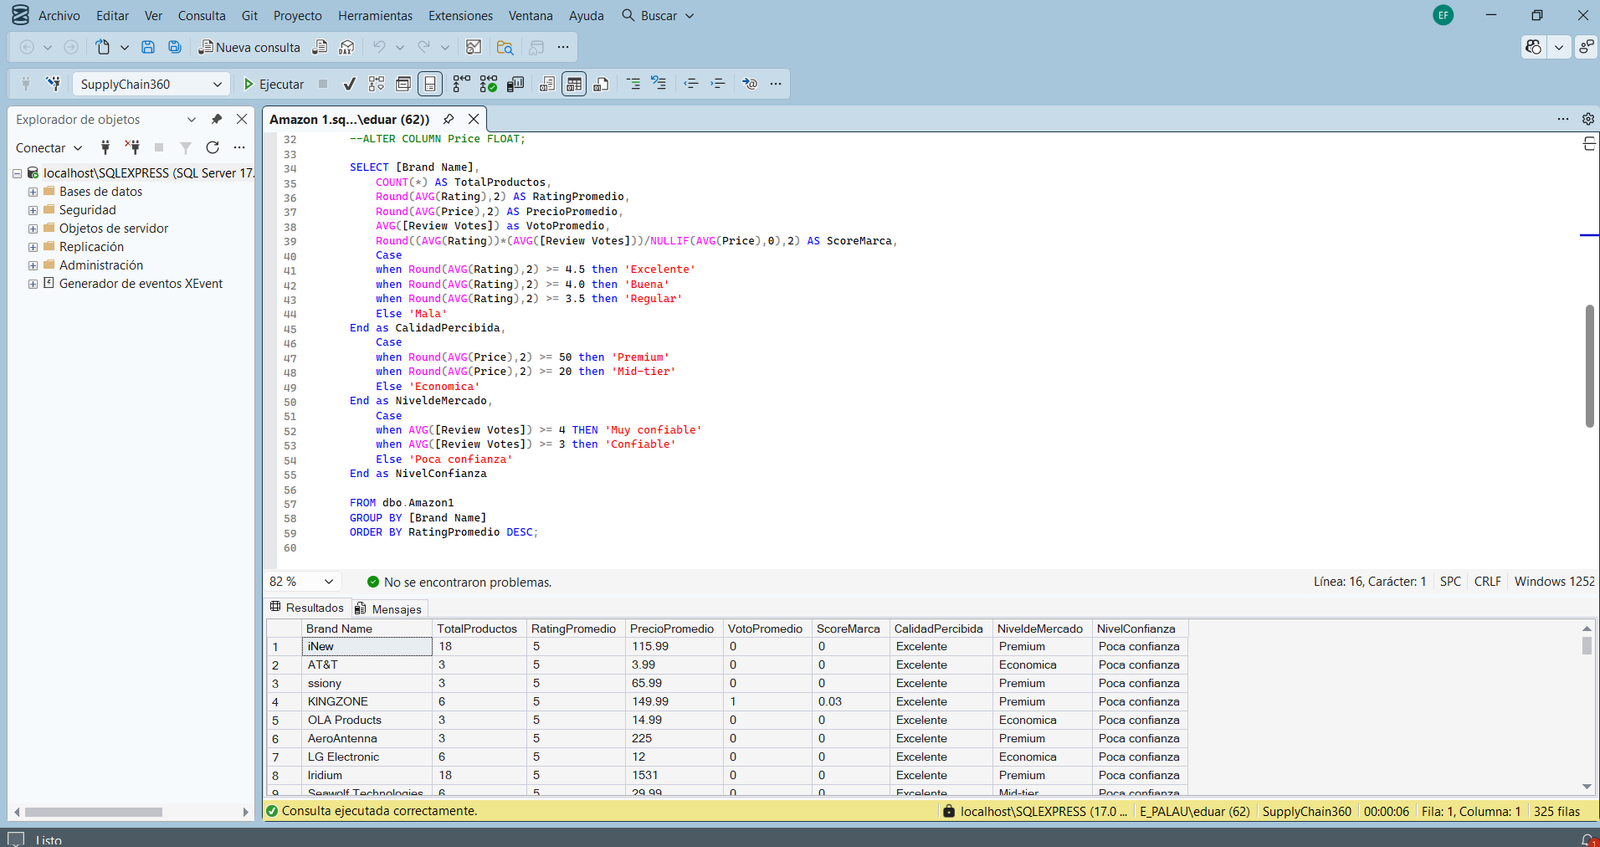
Task: Expand the Objetos de servidor node
Action: pos(33,228)
